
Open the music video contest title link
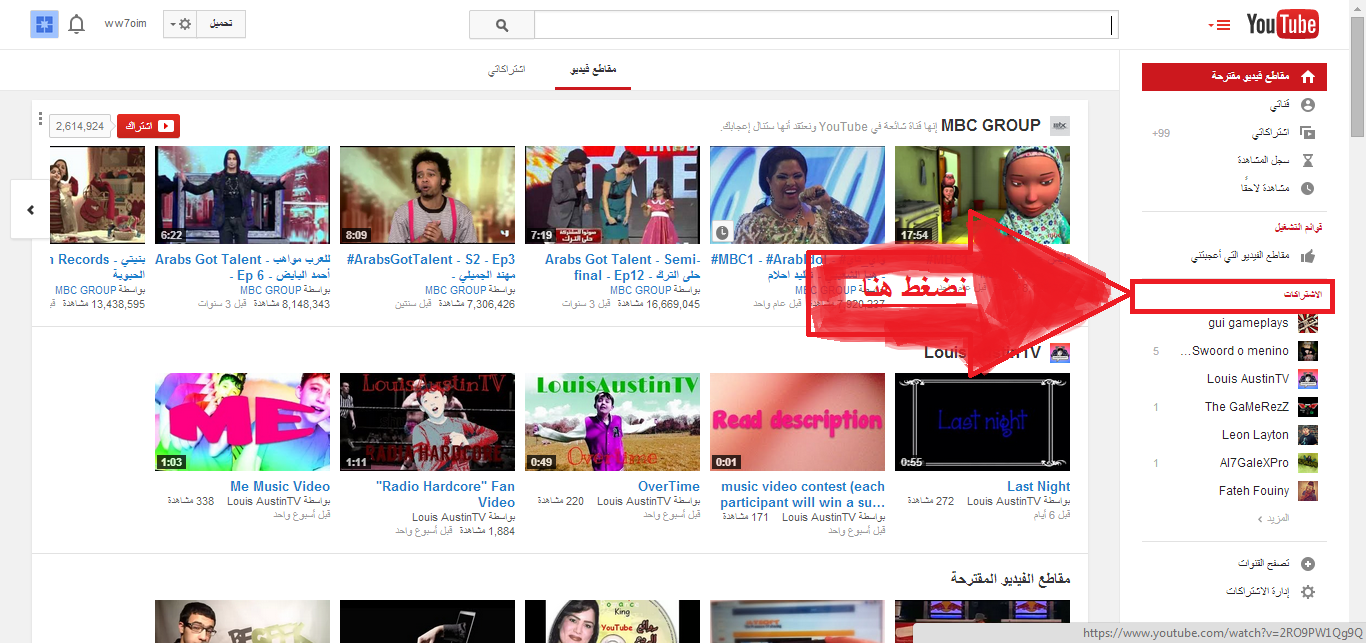tap(803, 494)
